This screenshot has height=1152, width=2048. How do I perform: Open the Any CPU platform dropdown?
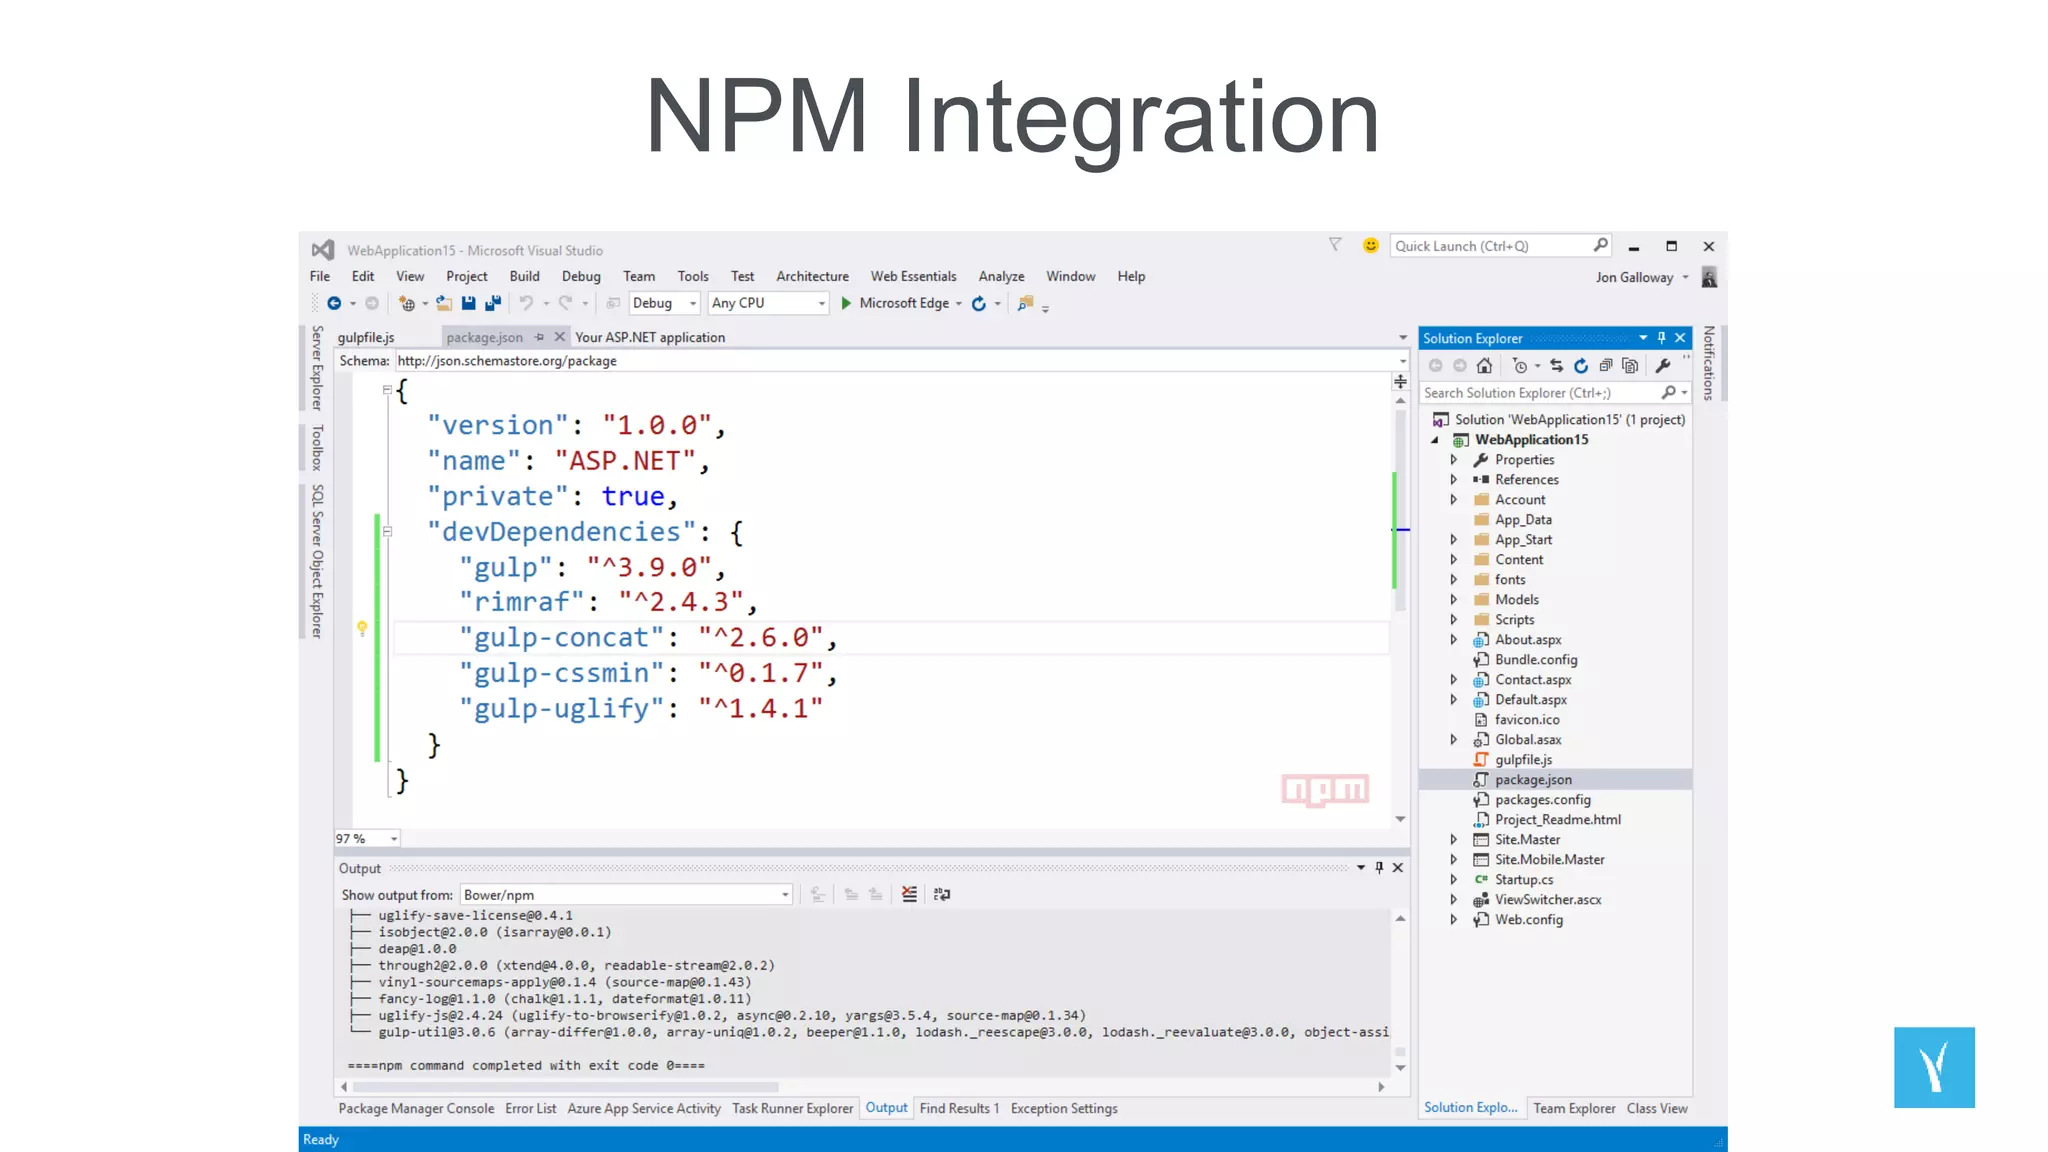pos(769,303)
